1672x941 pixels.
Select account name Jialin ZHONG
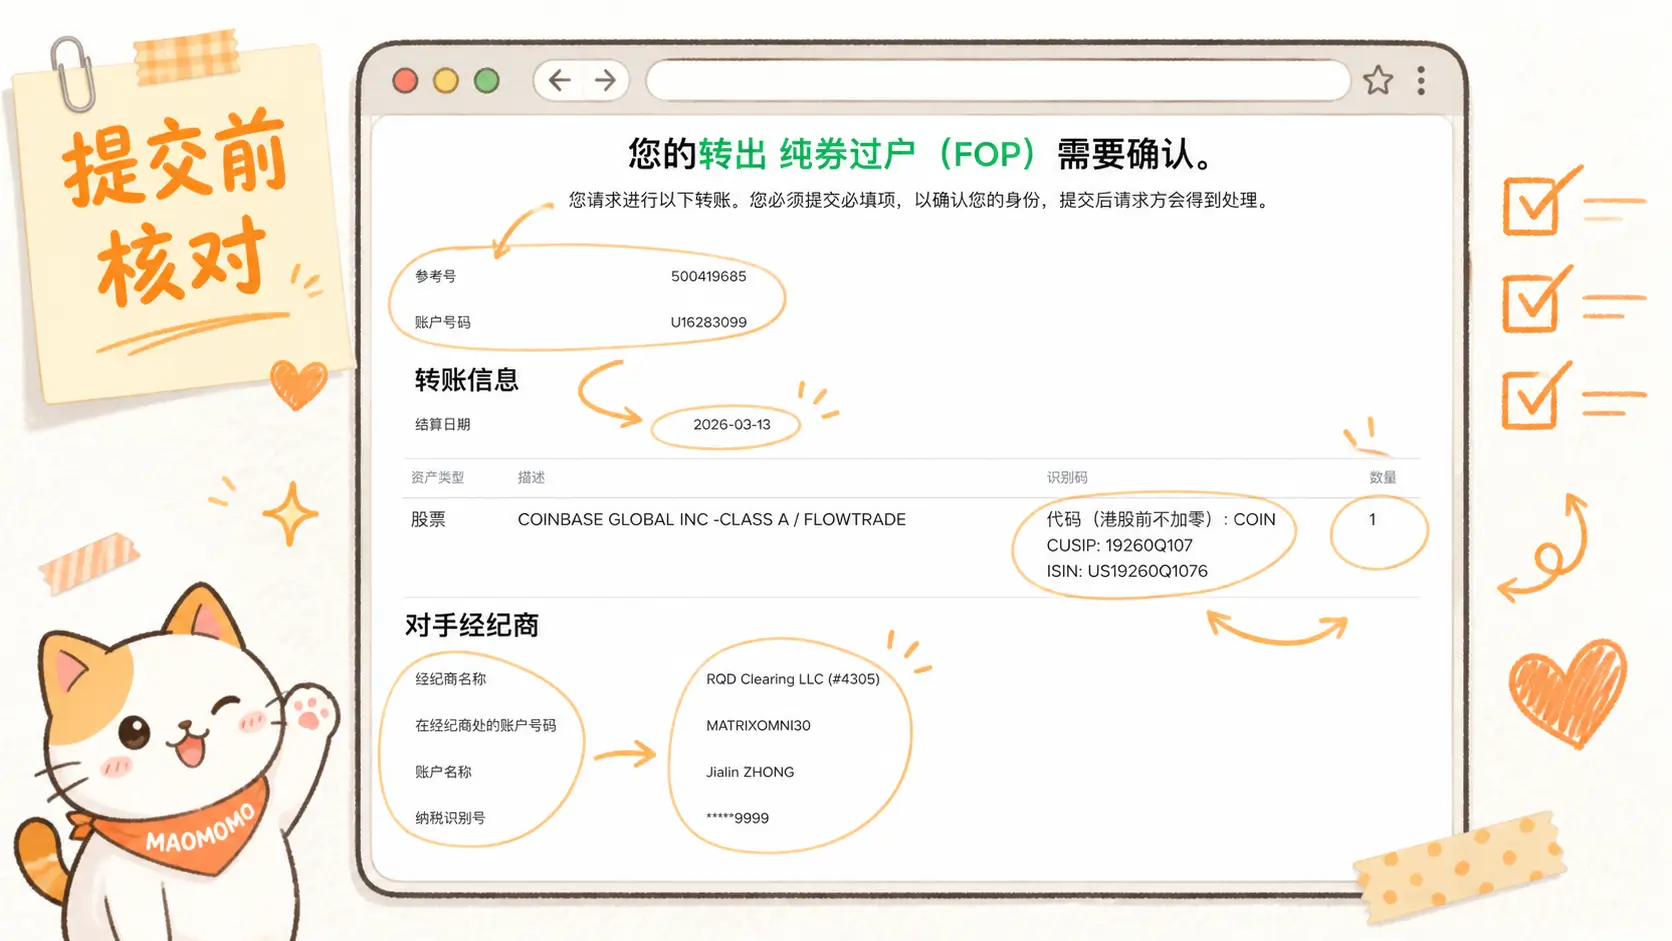[x=750, y=772]
